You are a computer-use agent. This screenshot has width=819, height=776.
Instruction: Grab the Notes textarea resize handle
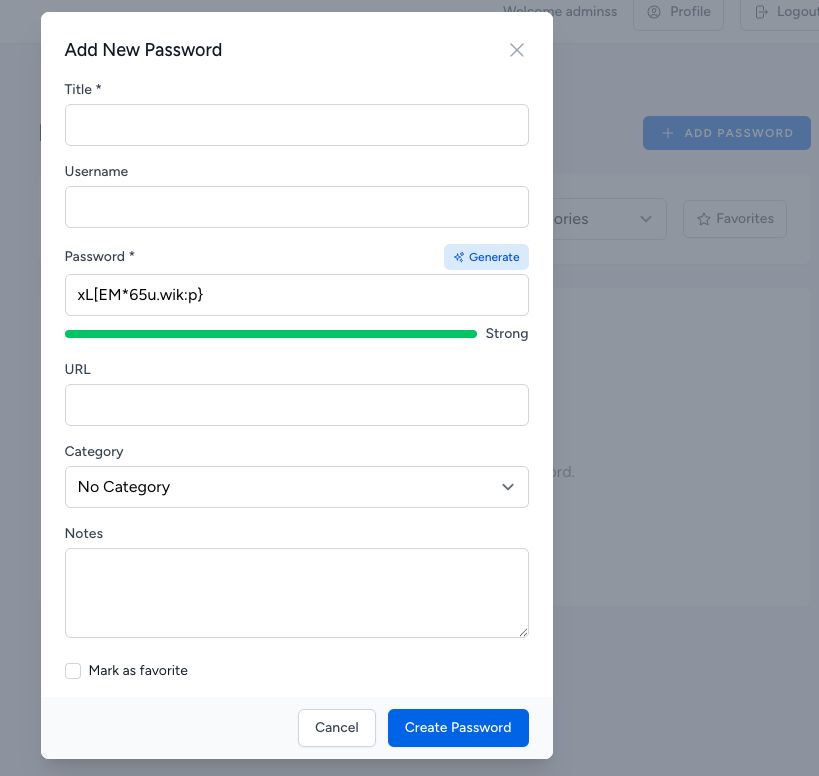[x=523, y=632]
